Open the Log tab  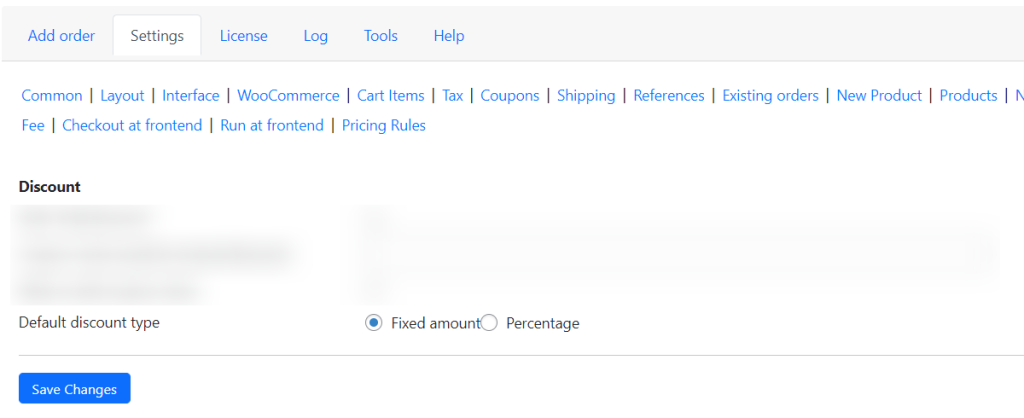tap(315, 36)
